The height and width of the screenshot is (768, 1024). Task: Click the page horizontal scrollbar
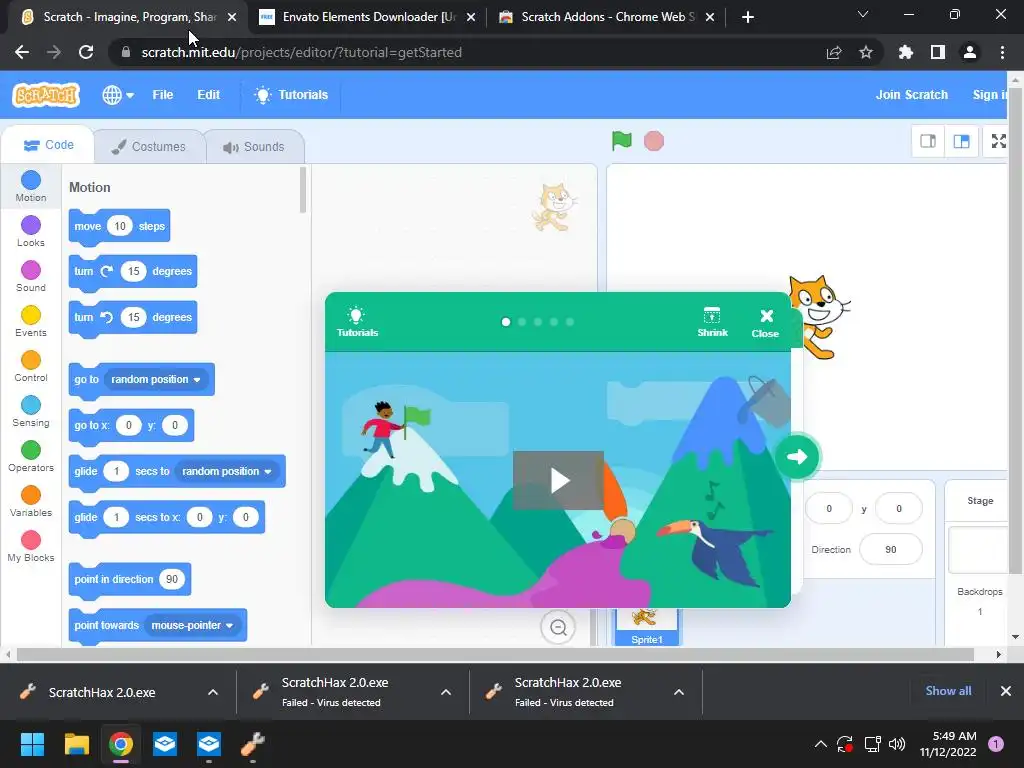495,654
